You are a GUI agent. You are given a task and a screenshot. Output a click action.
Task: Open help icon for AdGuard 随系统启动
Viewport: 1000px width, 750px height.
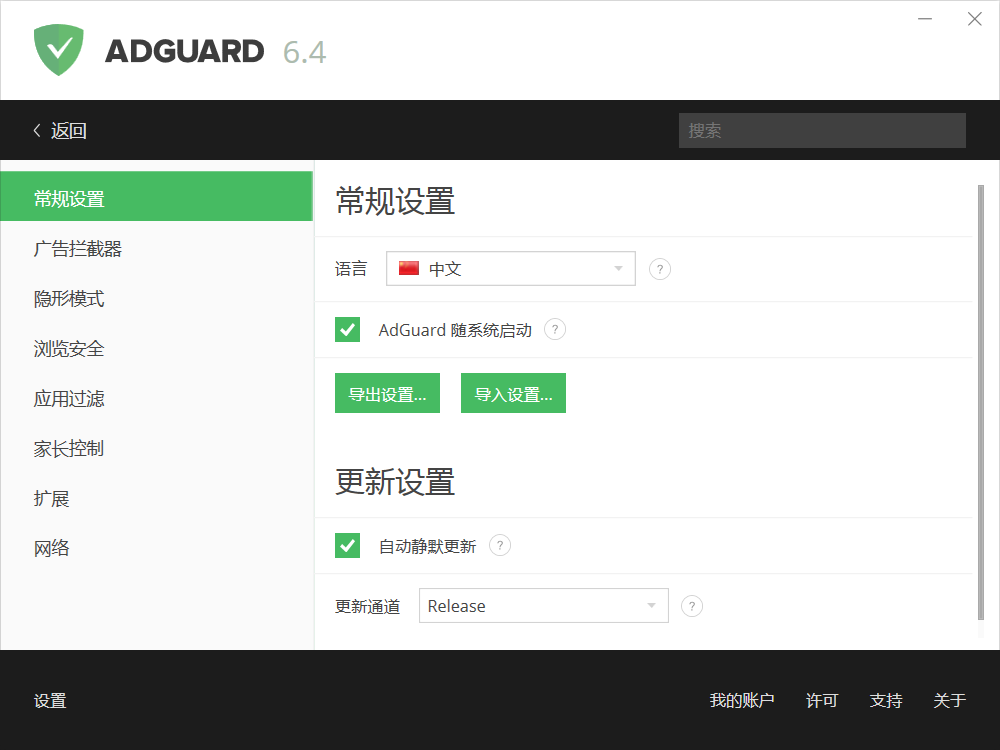point(555,330)
